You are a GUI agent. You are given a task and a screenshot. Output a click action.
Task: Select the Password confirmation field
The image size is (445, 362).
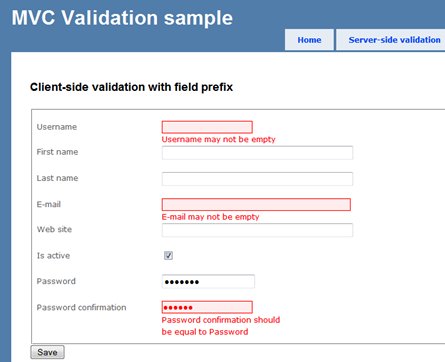point(207,307)
